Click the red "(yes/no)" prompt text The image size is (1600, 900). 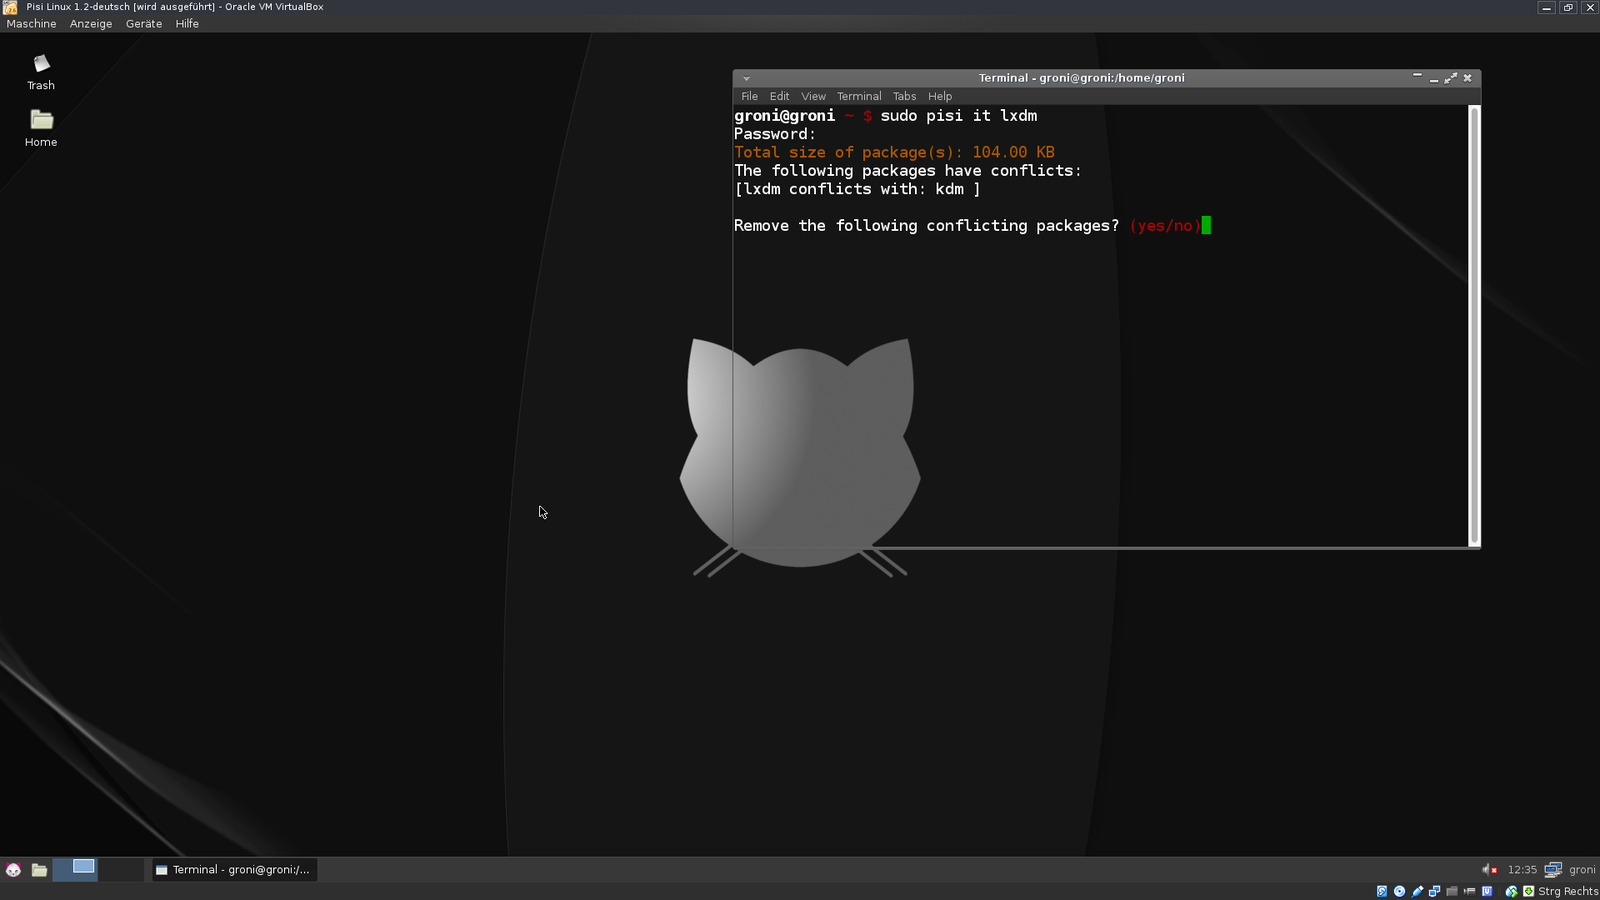click(x=1165, y=226)
